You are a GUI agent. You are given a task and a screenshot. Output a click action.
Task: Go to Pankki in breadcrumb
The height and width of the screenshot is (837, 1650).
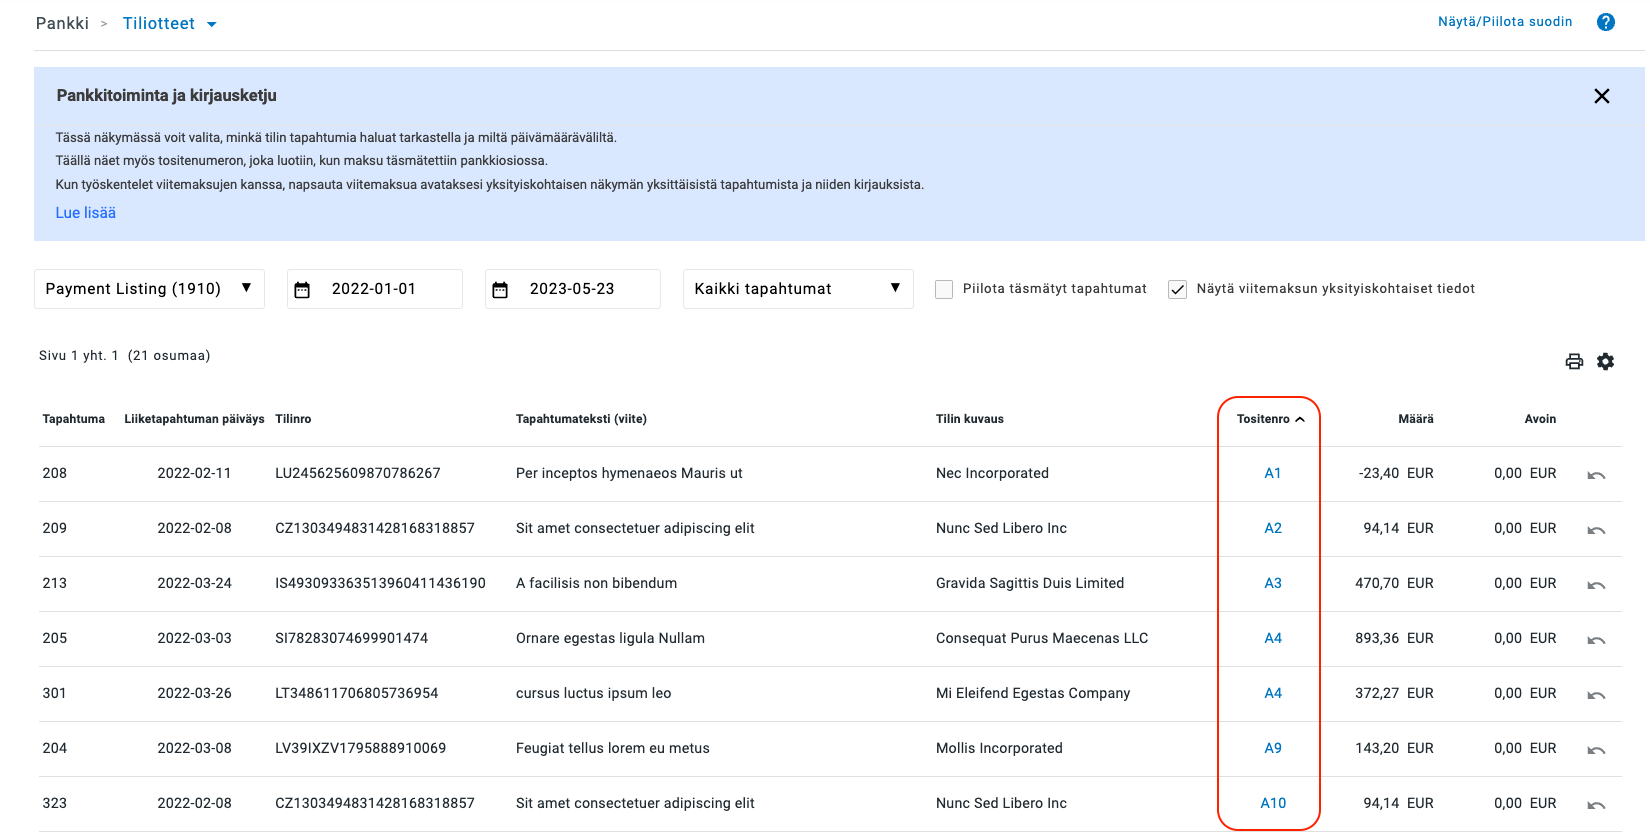coord(62,23)
